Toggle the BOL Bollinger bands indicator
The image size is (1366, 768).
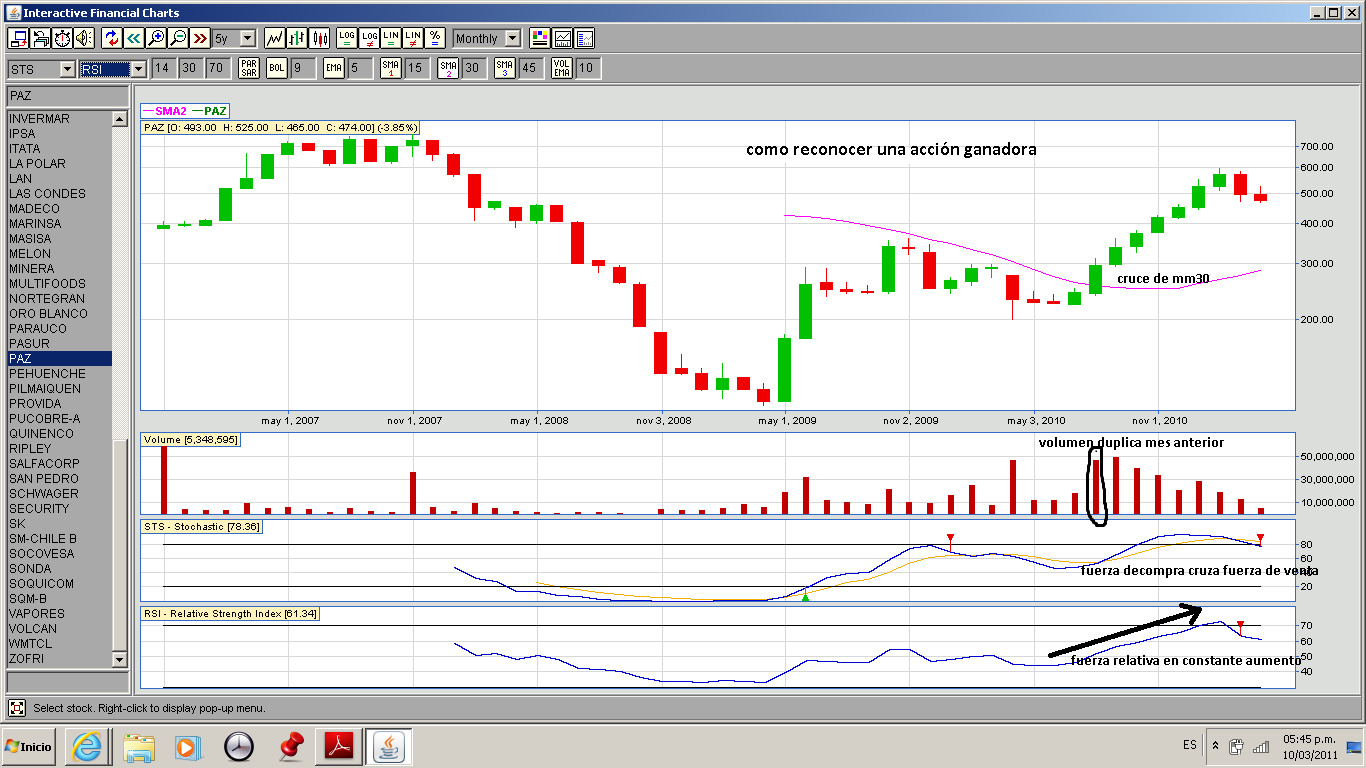pos(276,68)
